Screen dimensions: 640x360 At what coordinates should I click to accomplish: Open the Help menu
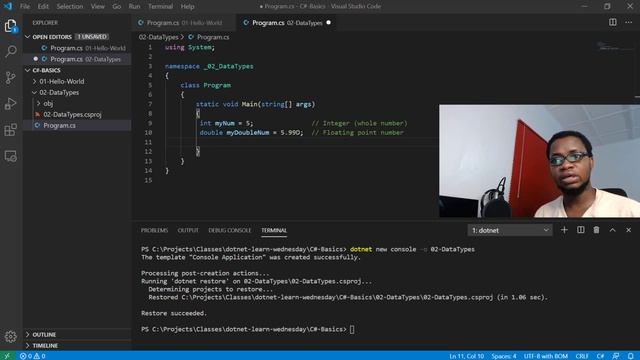[x=187, y=6]
